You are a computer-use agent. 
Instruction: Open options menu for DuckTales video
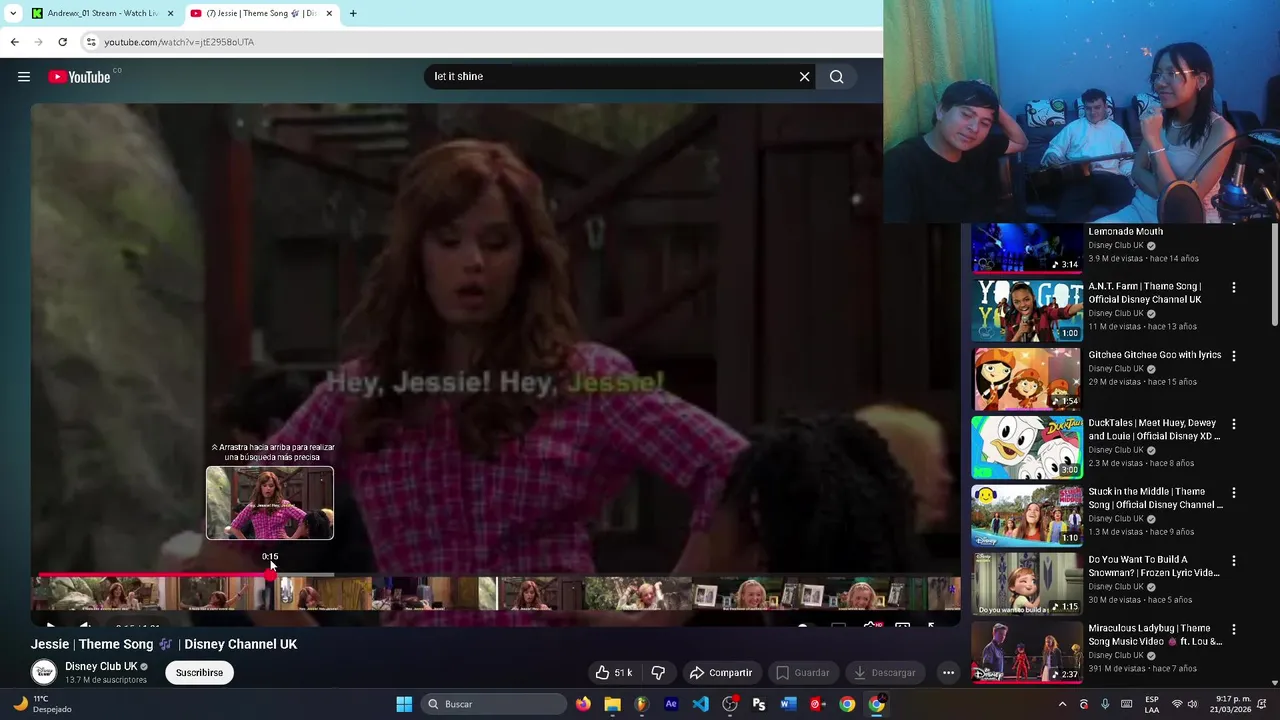pyautogui.click(x=1233, y=424)
